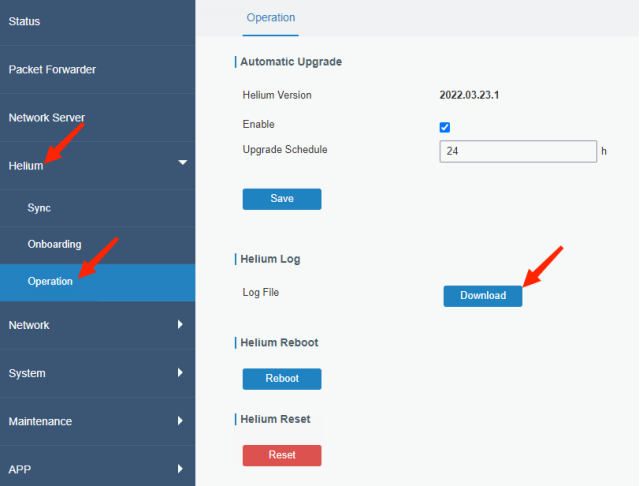Click the Helium Reboot button
640x486 pixels.
tap(282, 379)
